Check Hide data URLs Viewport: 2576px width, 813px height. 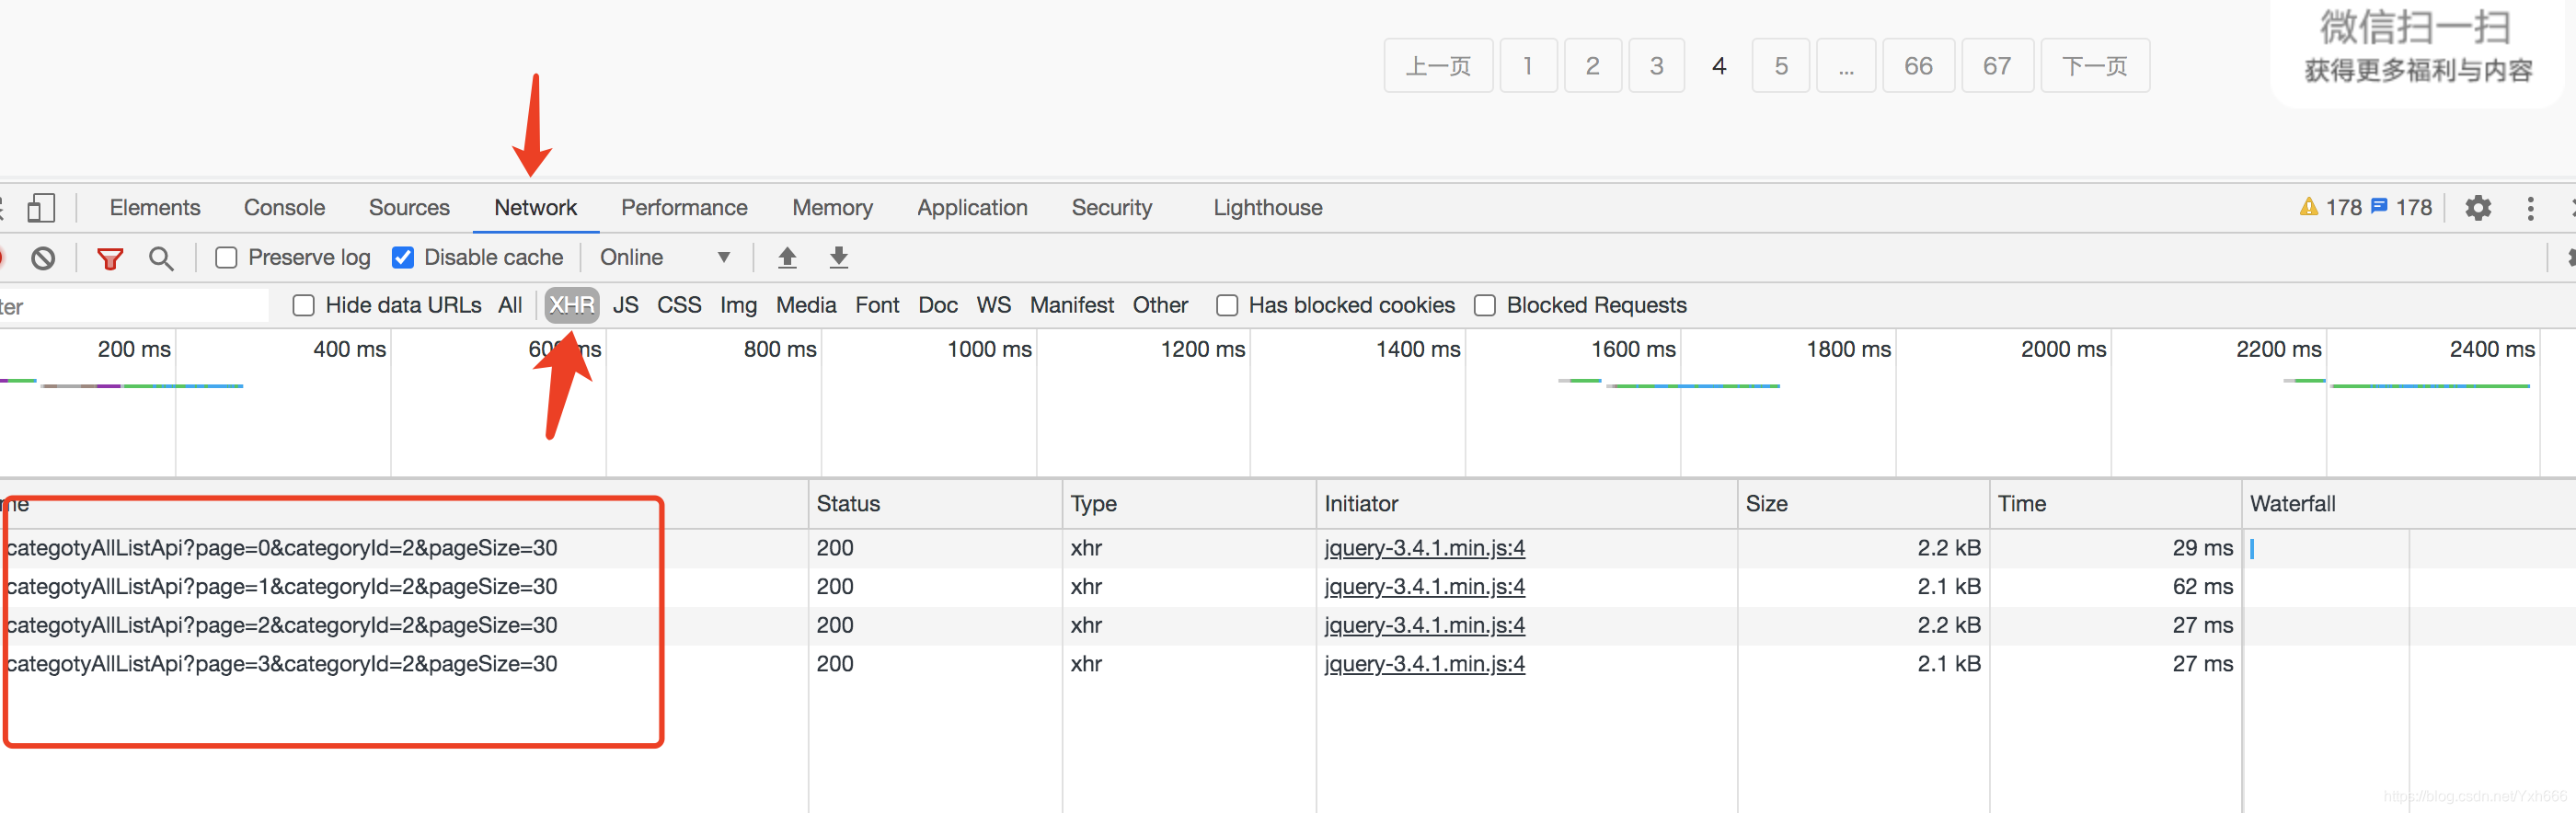[x=304, y=305]
